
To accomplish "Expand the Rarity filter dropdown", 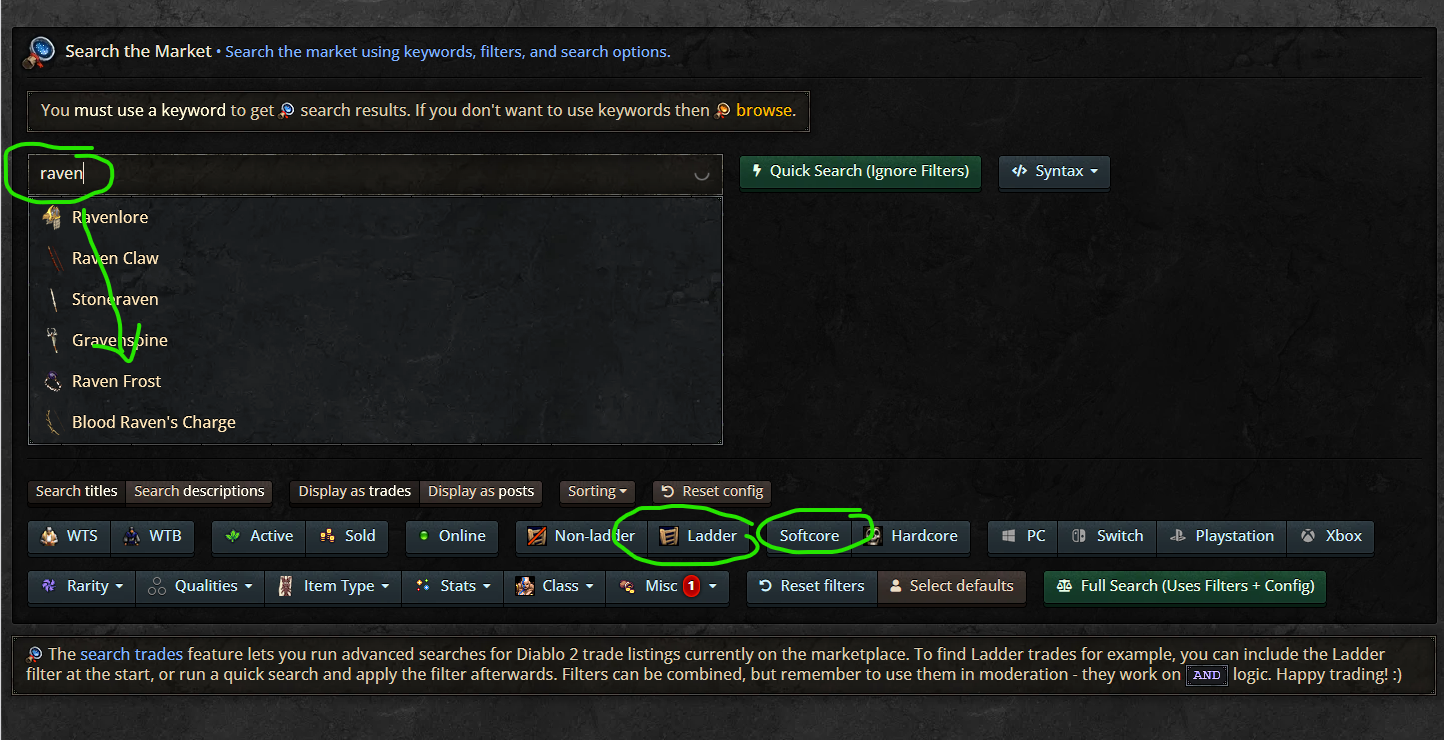I will pyautogui.click(x=82, y=586).
